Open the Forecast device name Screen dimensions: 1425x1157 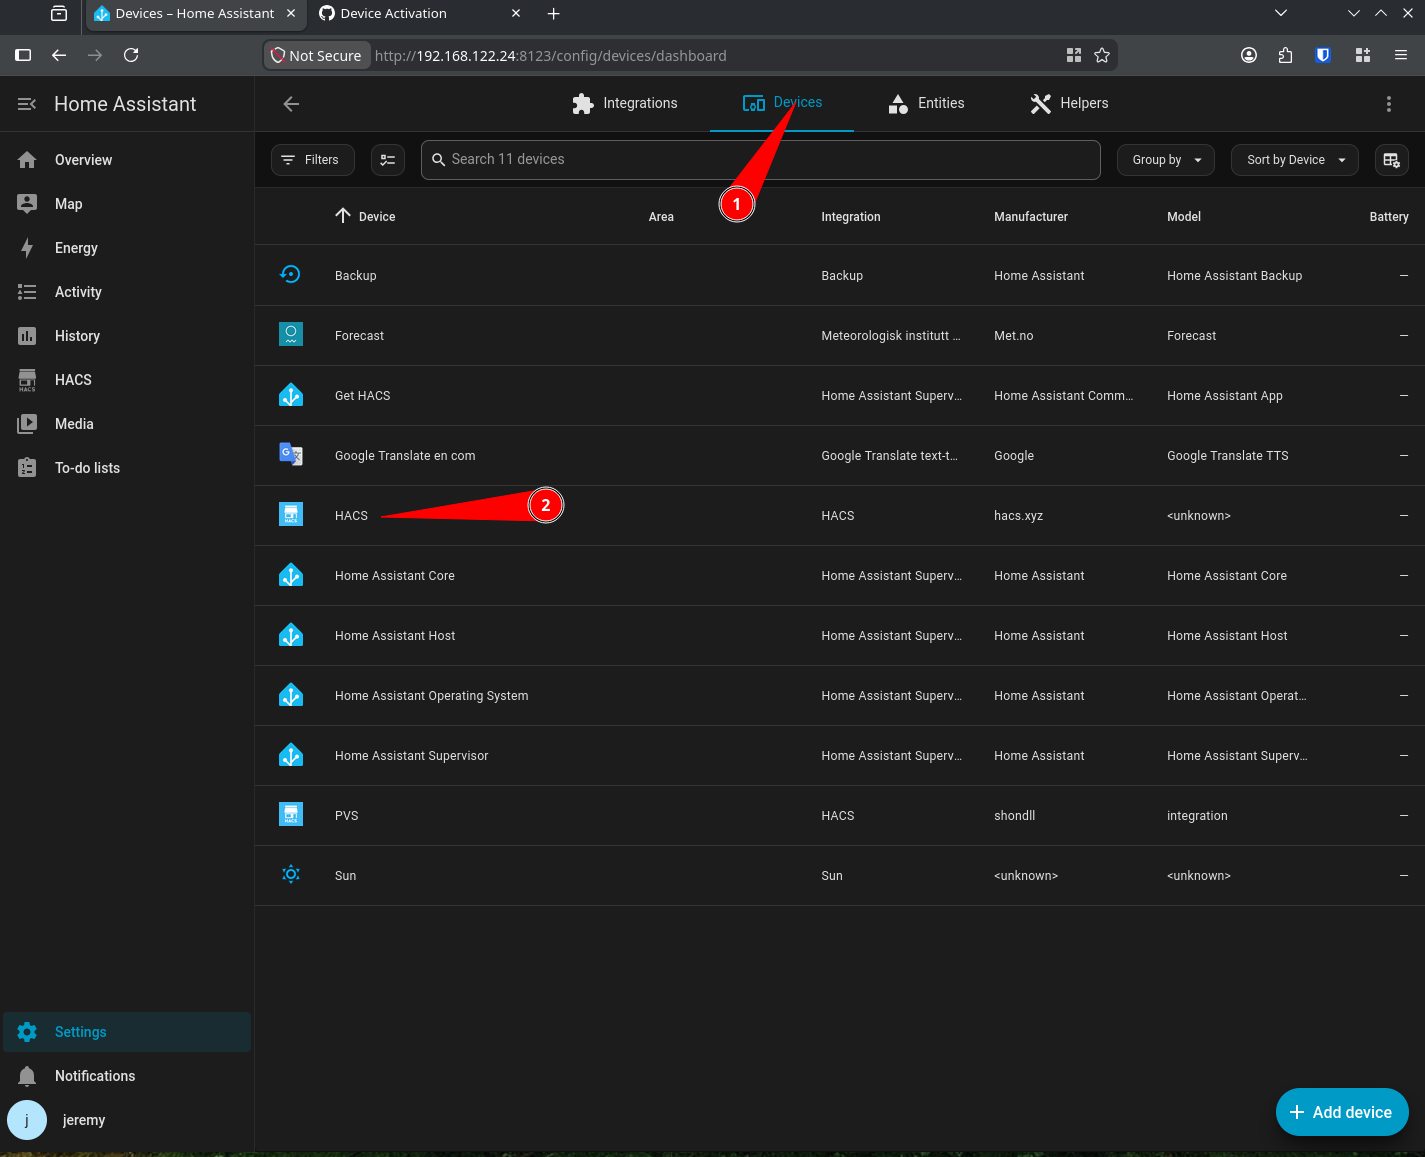pos(359,336)
